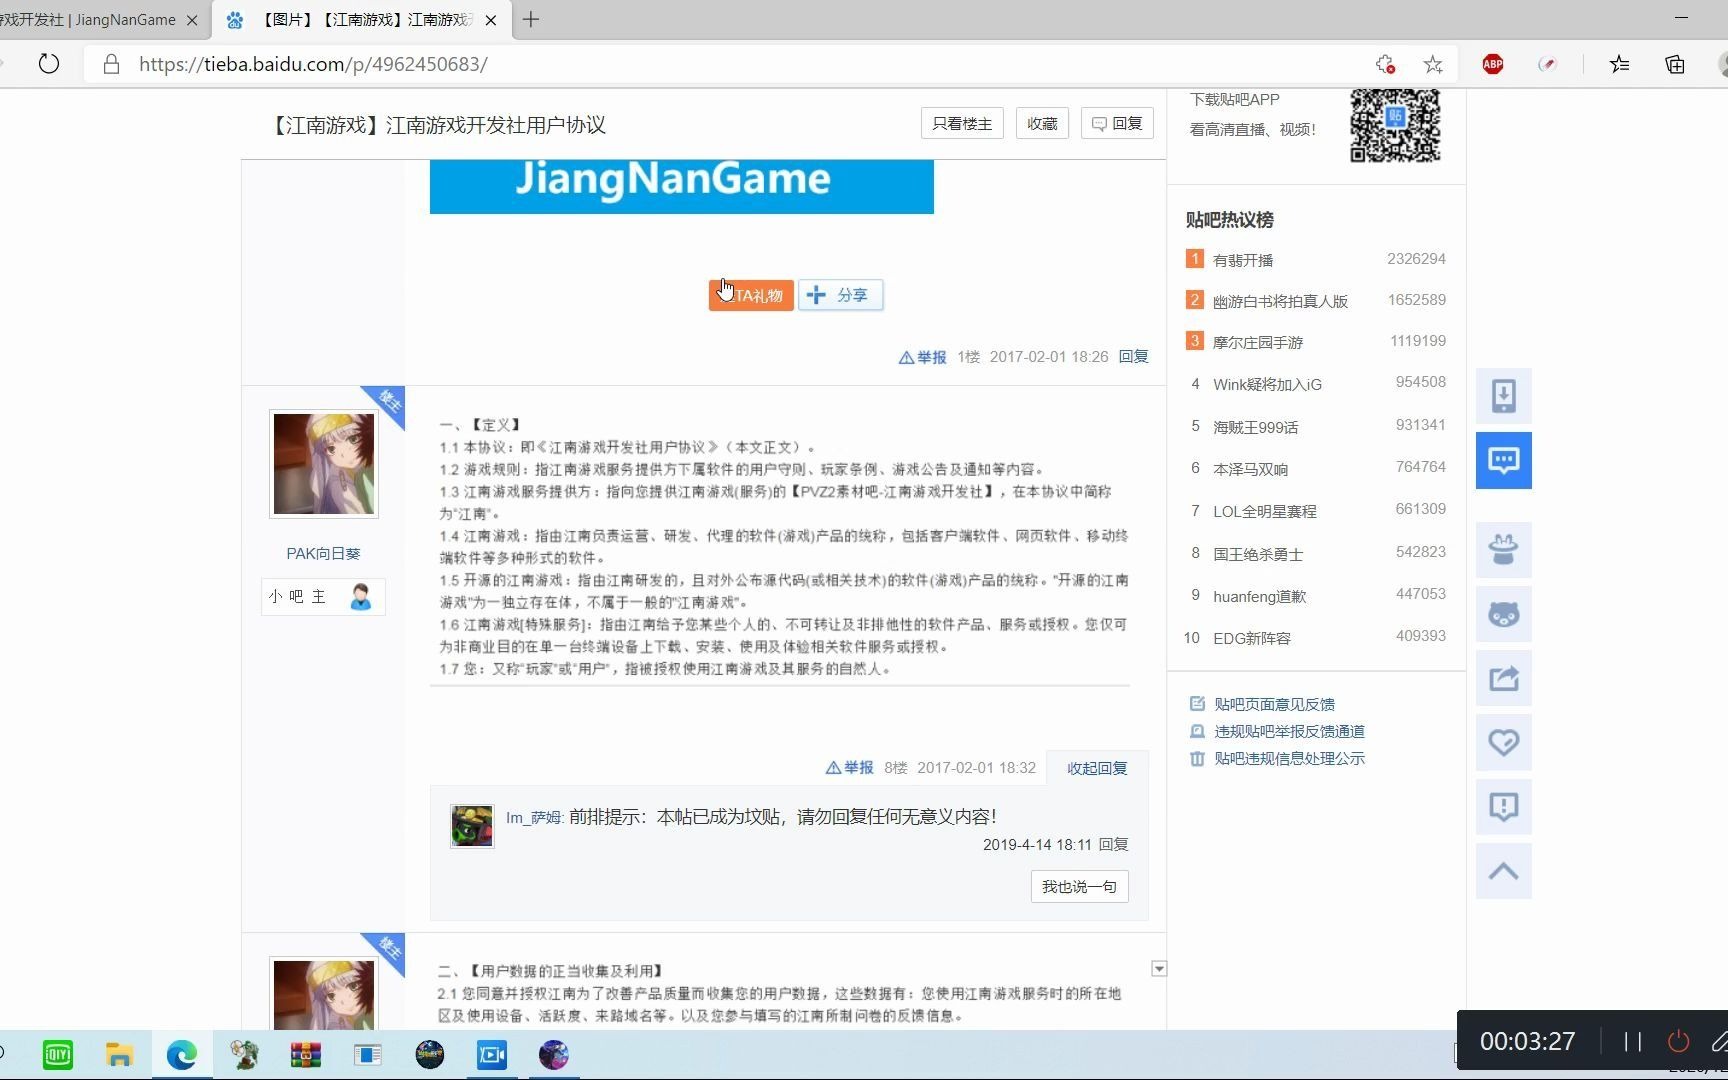The width and height of the screenshot is (1728, 1080).
Task: Click the site lock icon in address bar
Action: tap(112, 64)
